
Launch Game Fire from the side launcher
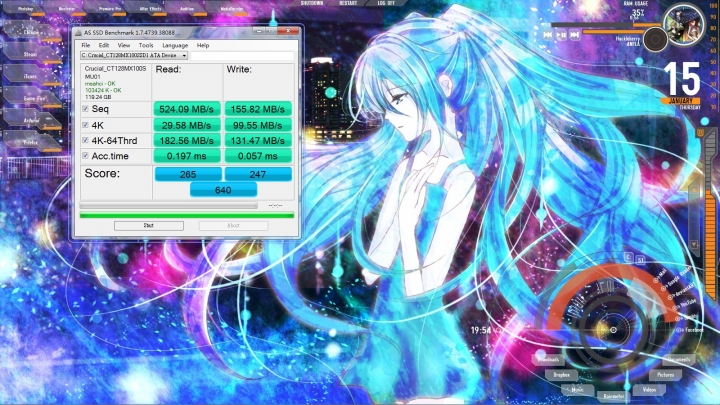(x=34, y=98)
